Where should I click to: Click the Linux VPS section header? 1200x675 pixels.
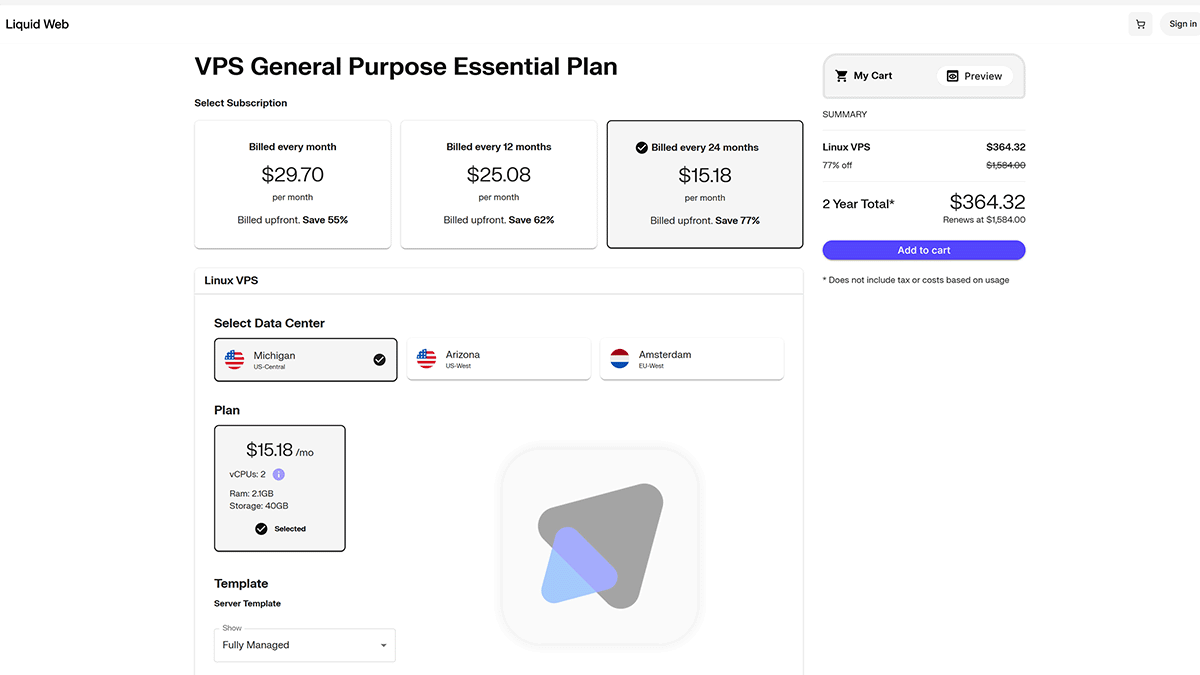tap(499, 281)
